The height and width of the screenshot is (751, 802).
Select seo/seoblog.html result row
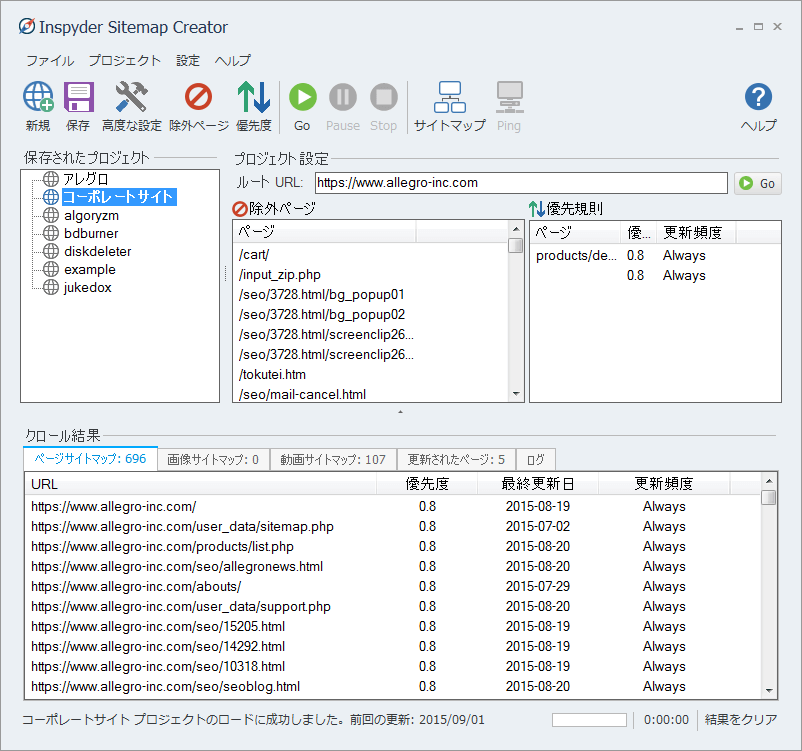coord(393,687)
